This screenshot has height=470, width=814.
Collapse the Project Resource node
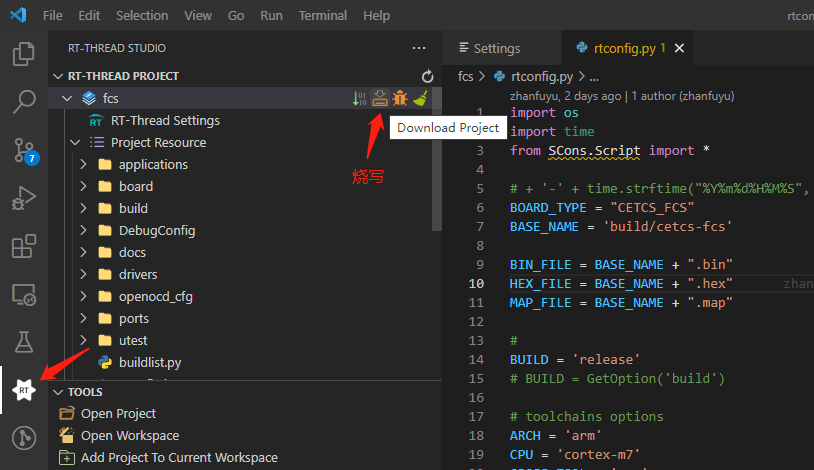pos(75,142)
